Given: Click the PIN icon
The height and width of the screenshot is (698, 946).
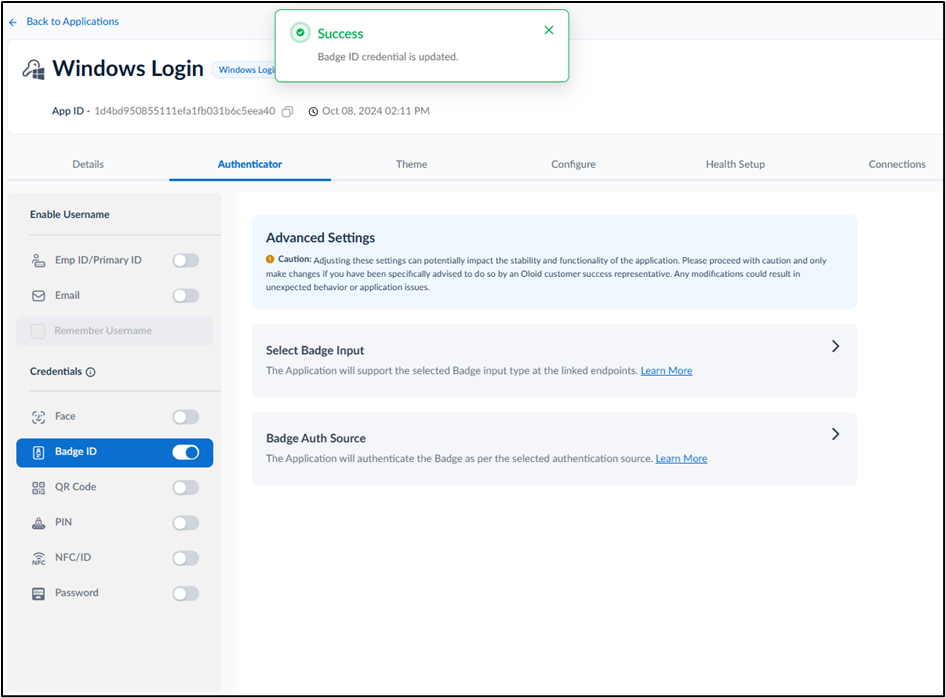Looking at the screenshot, I should [x=38, y=523].
